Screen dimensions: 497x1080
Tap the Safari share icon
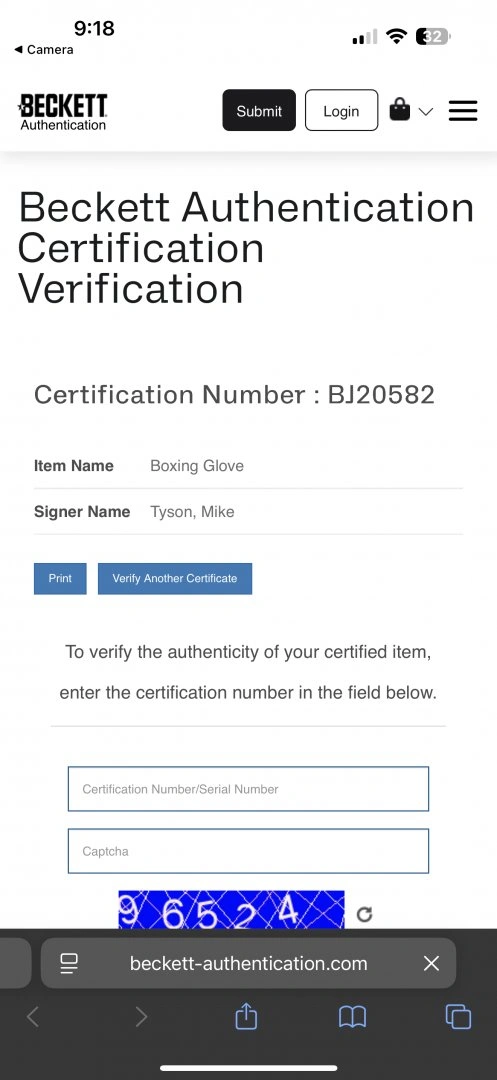click(246, 1016)
